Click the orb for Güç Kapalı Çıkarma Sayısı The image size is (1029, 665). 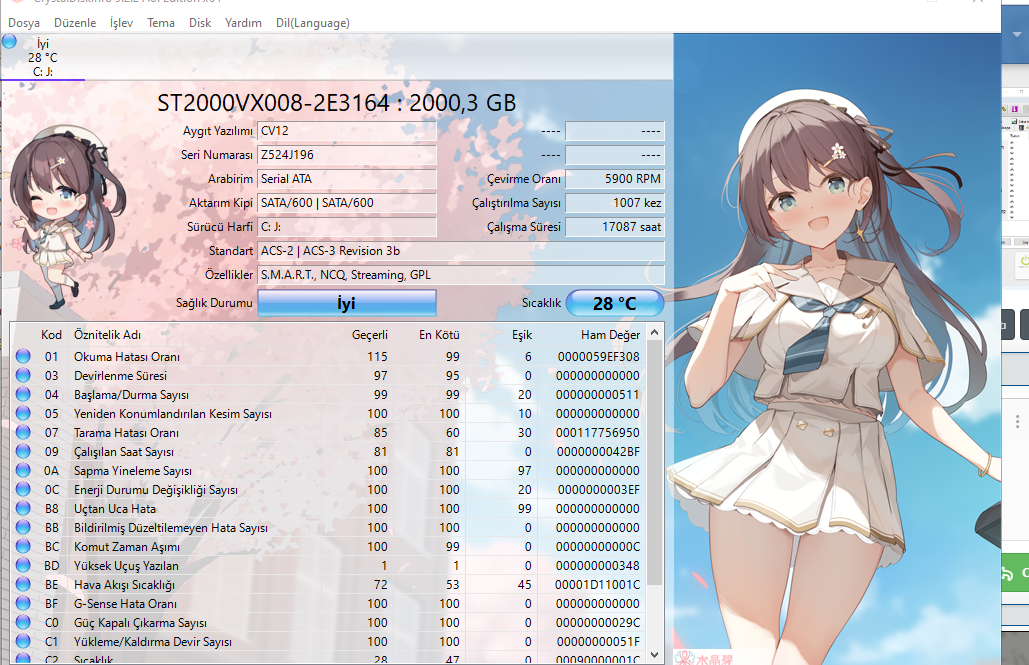23,622
